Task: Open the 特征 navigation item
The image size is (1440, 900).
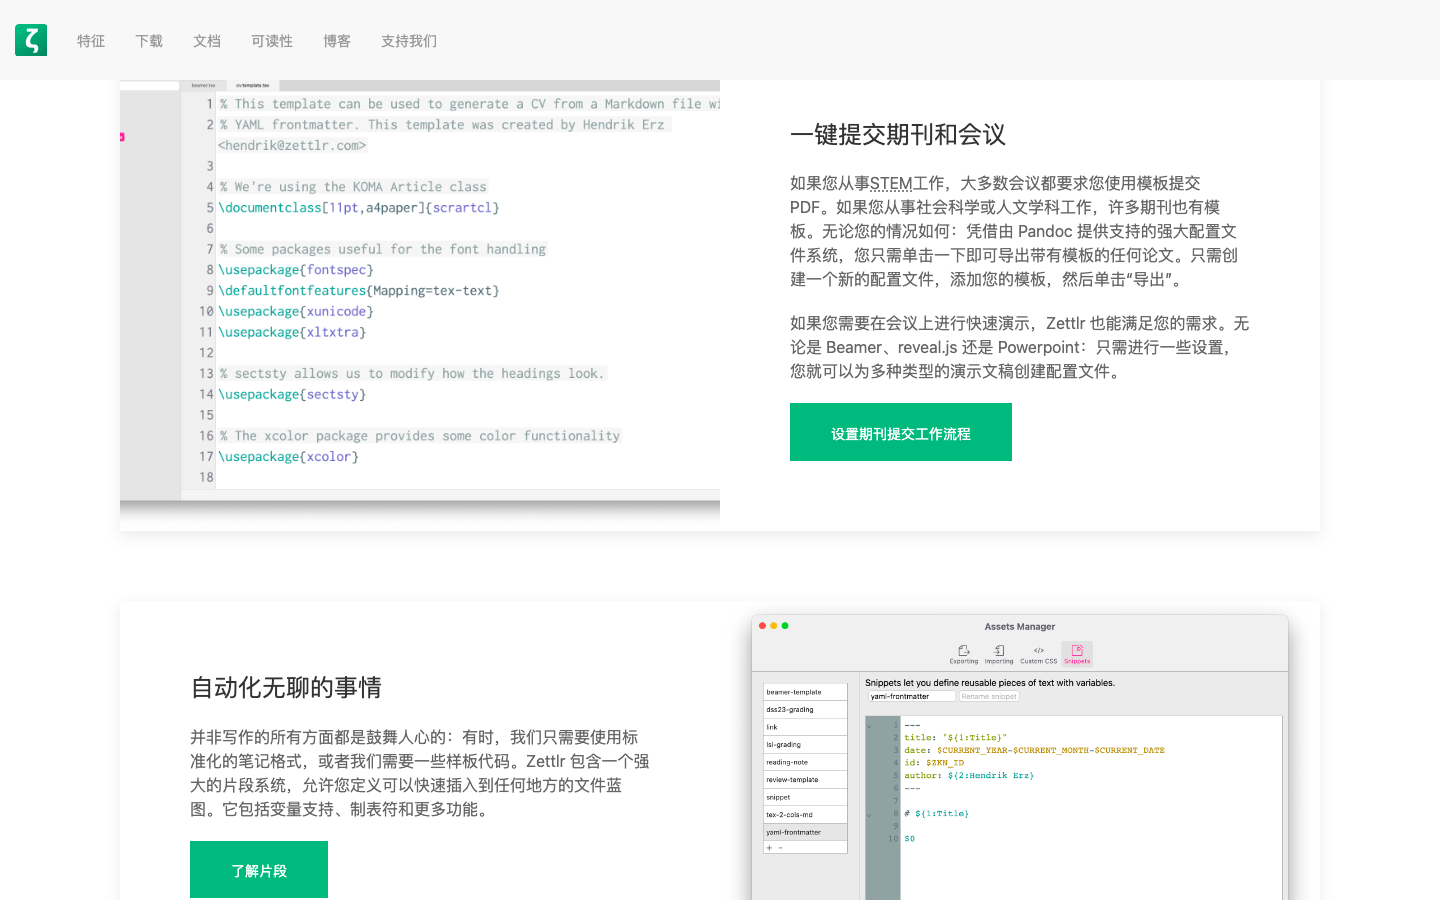Action: coord(91,41)
